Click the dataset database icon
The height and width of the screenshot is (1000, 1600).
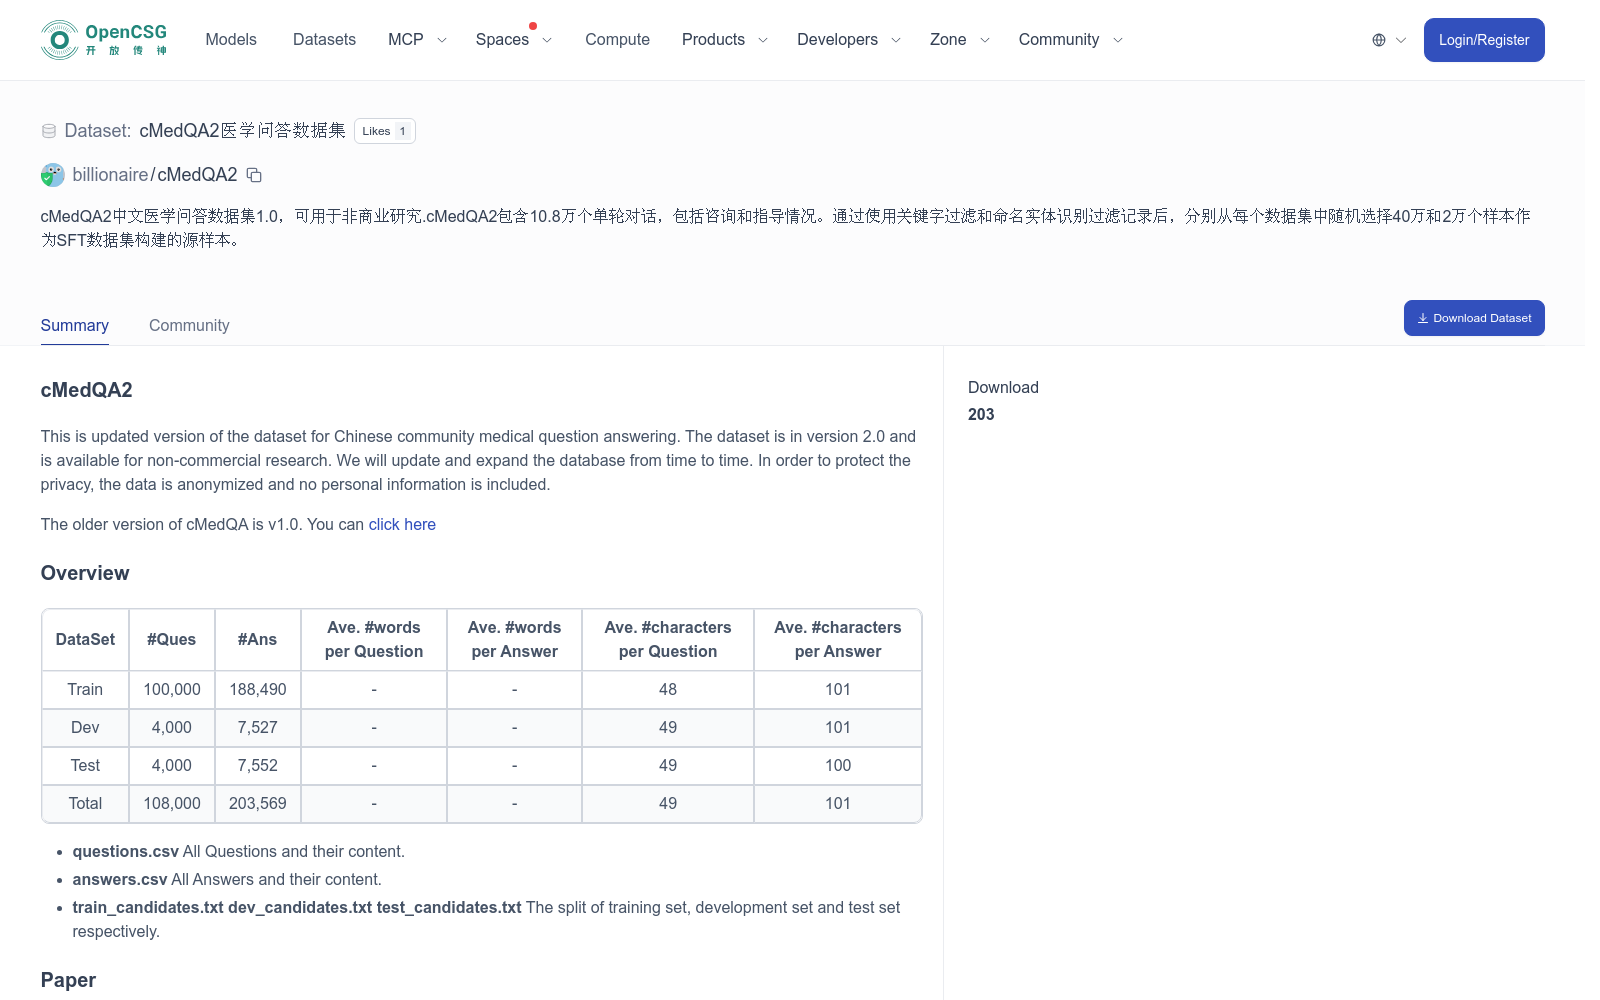[x=49, y=131]
